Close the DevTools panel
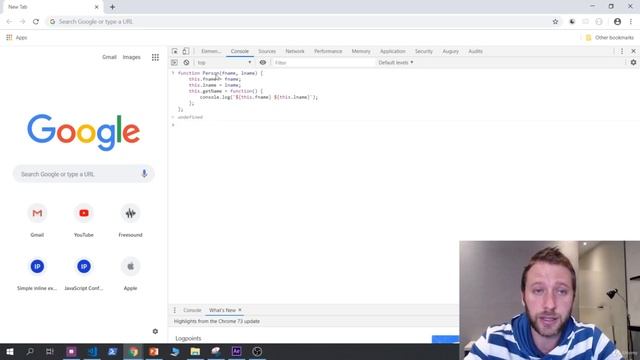Image resolution: width=640 pixels, height=360 pixels. 633,51
